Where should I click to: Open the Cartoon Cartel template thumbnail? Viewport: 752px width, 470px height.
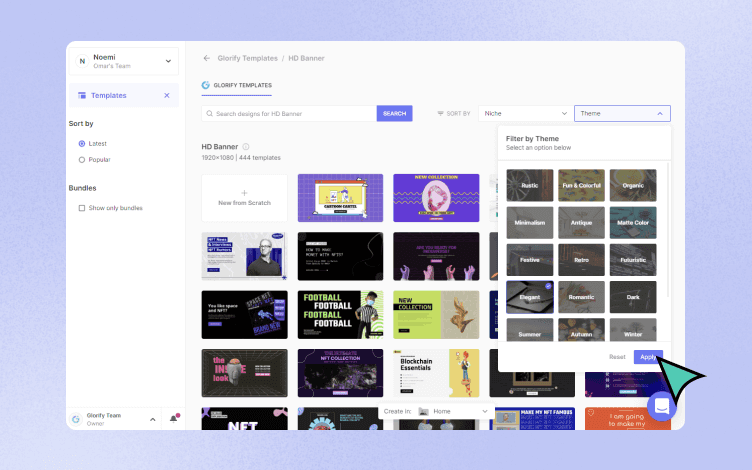[341, 198]
